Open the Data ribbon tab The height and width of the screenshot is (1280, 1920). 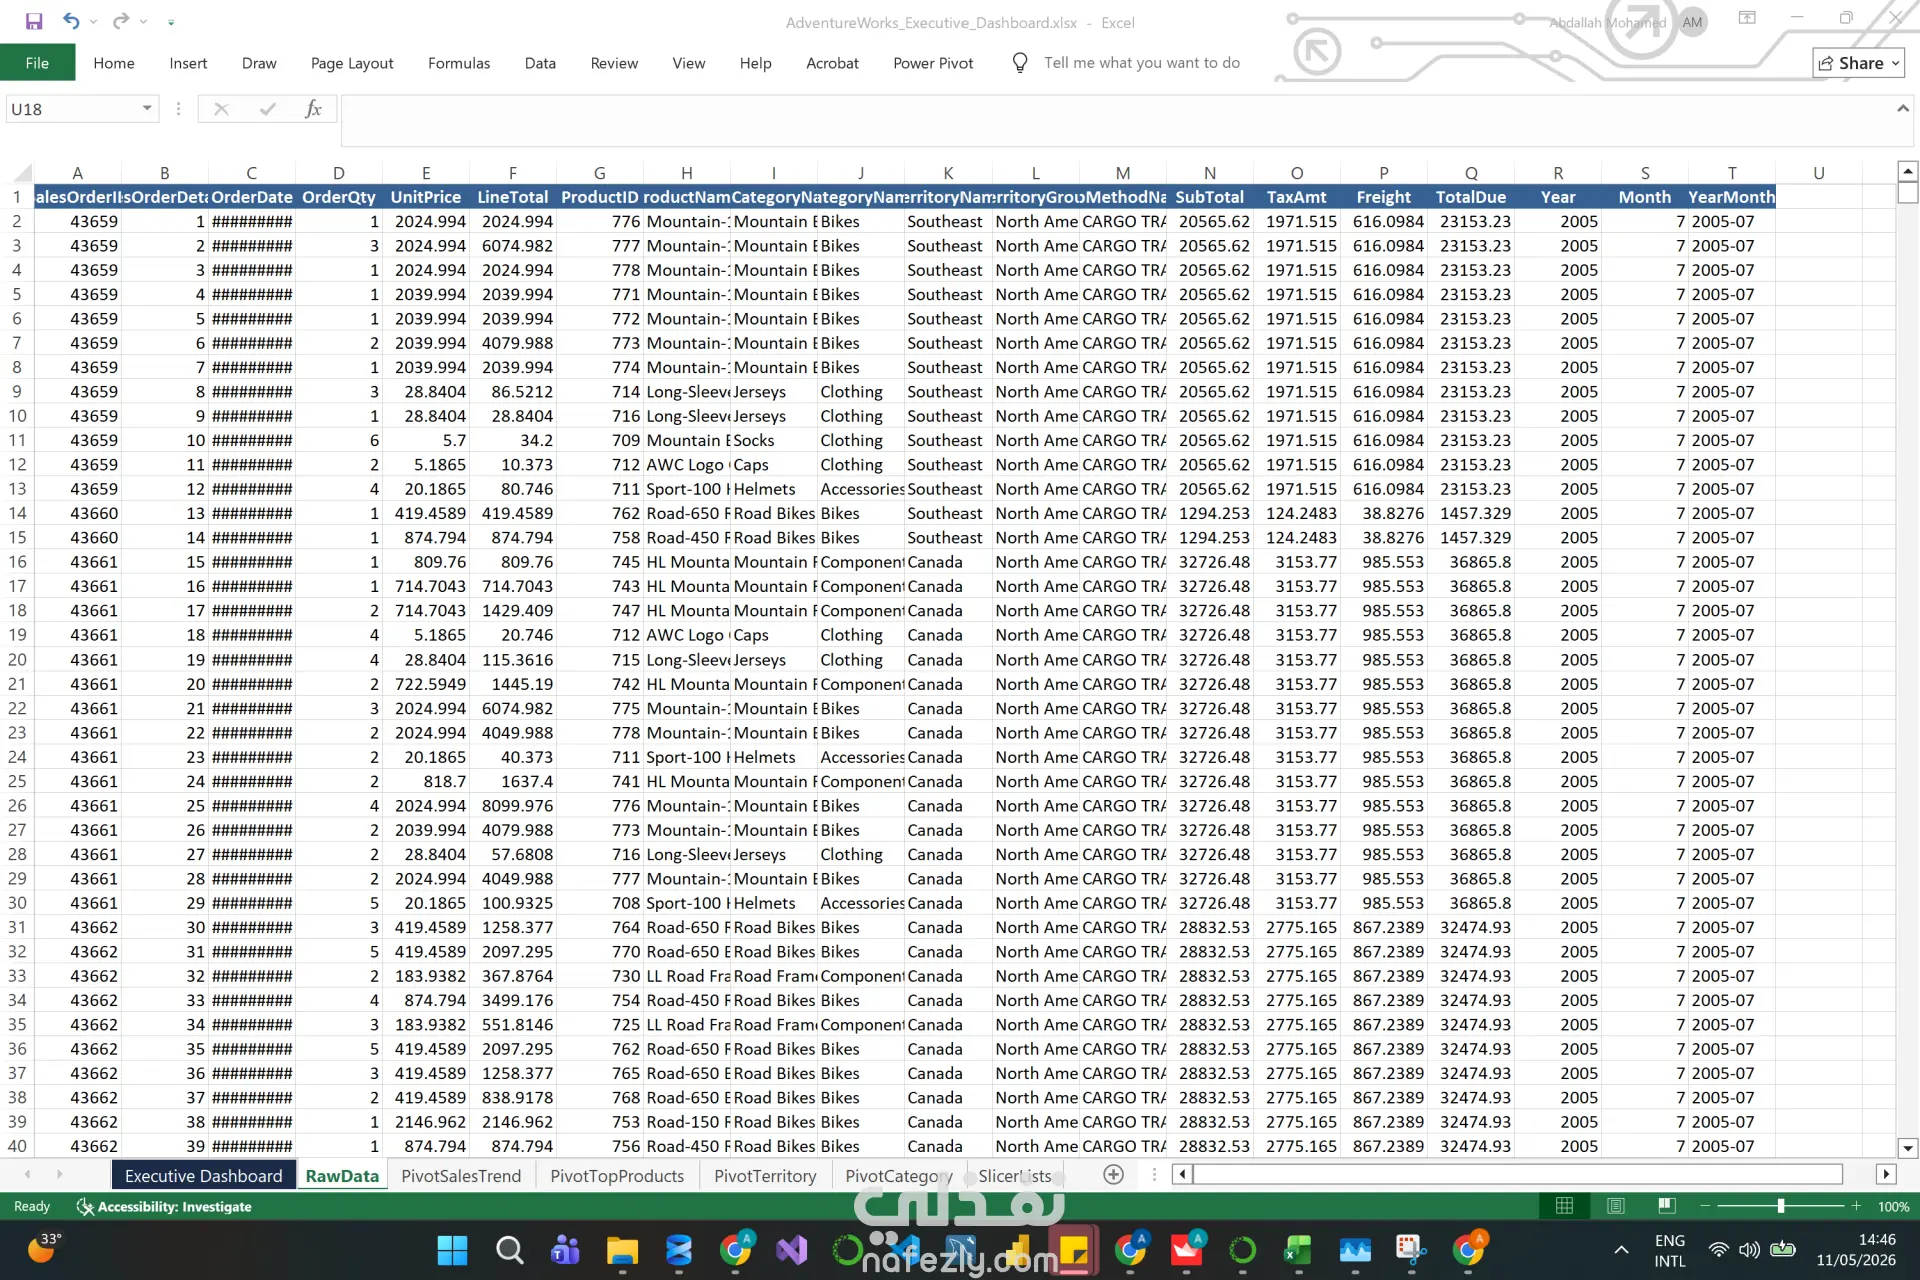pos(540,63)
